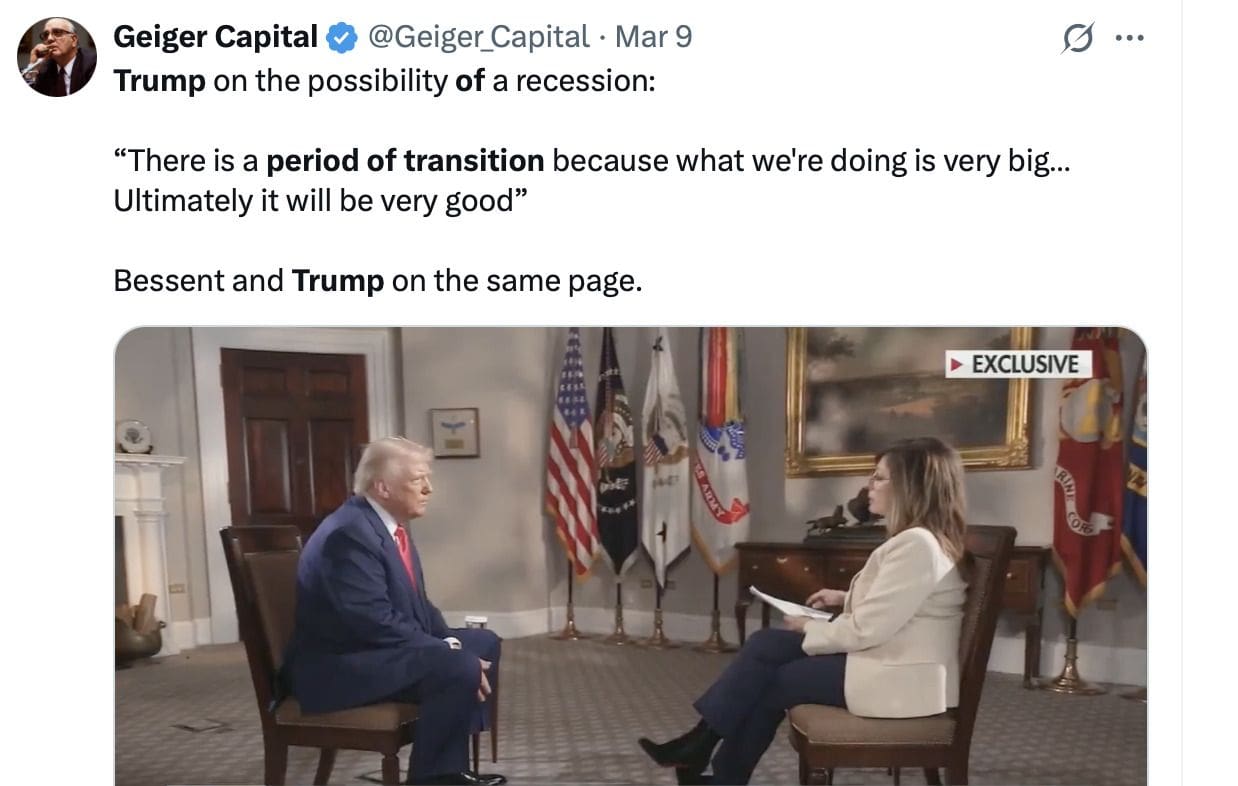Open the Grok slashed-circle icon
Viewport: 1238px width, 786px height.
coord(1077,39)
